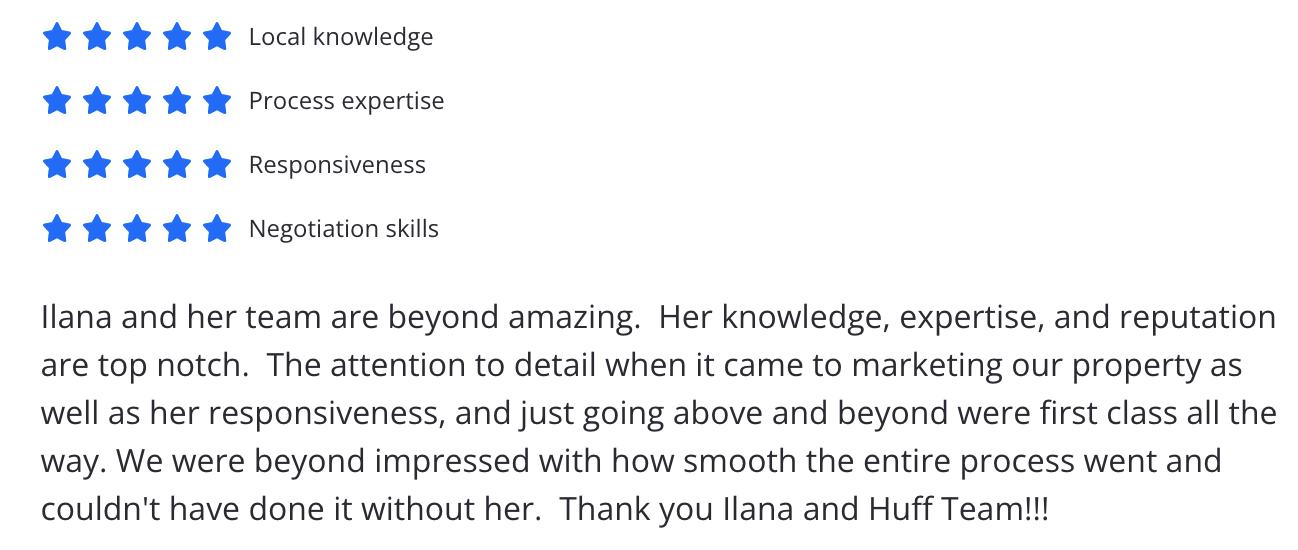Select third star in Responsiveness row
Viewport: 1298px width, 550px height.
click(137, 165)
